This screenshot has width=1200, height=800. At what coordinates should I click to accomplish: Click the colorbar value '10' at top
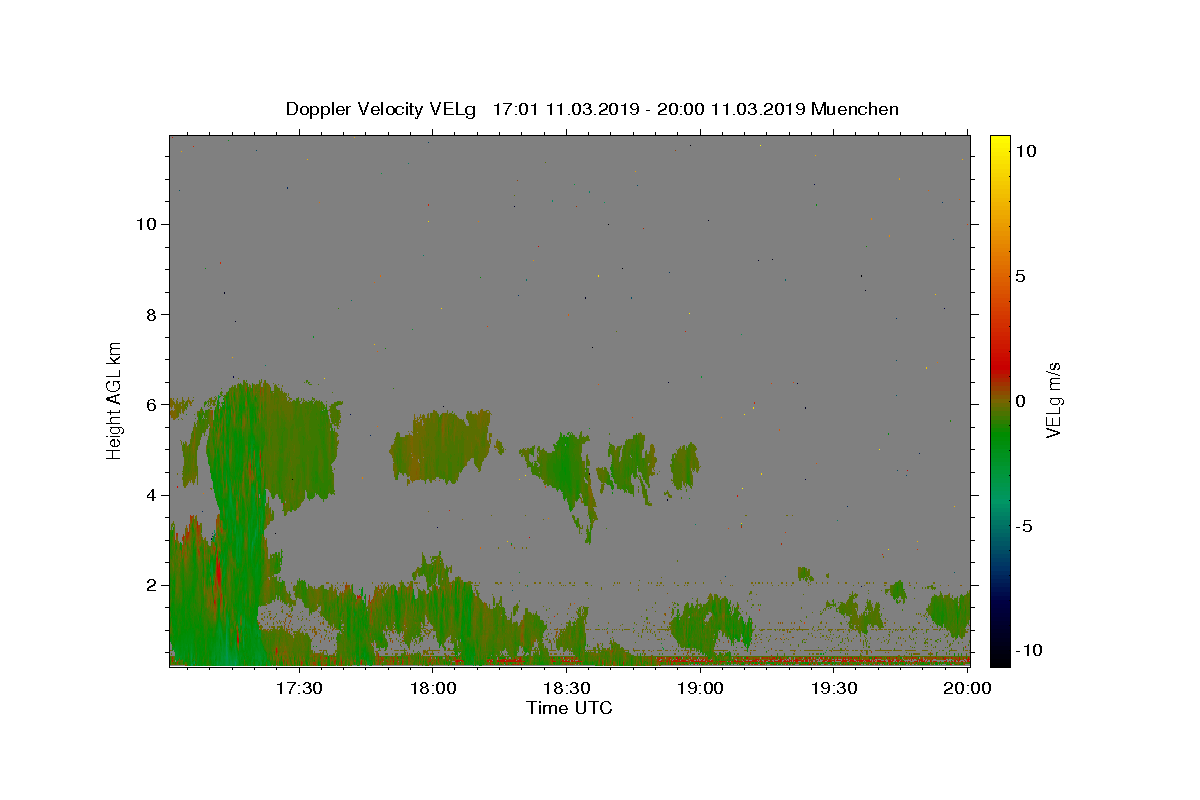pos(1025,150)
